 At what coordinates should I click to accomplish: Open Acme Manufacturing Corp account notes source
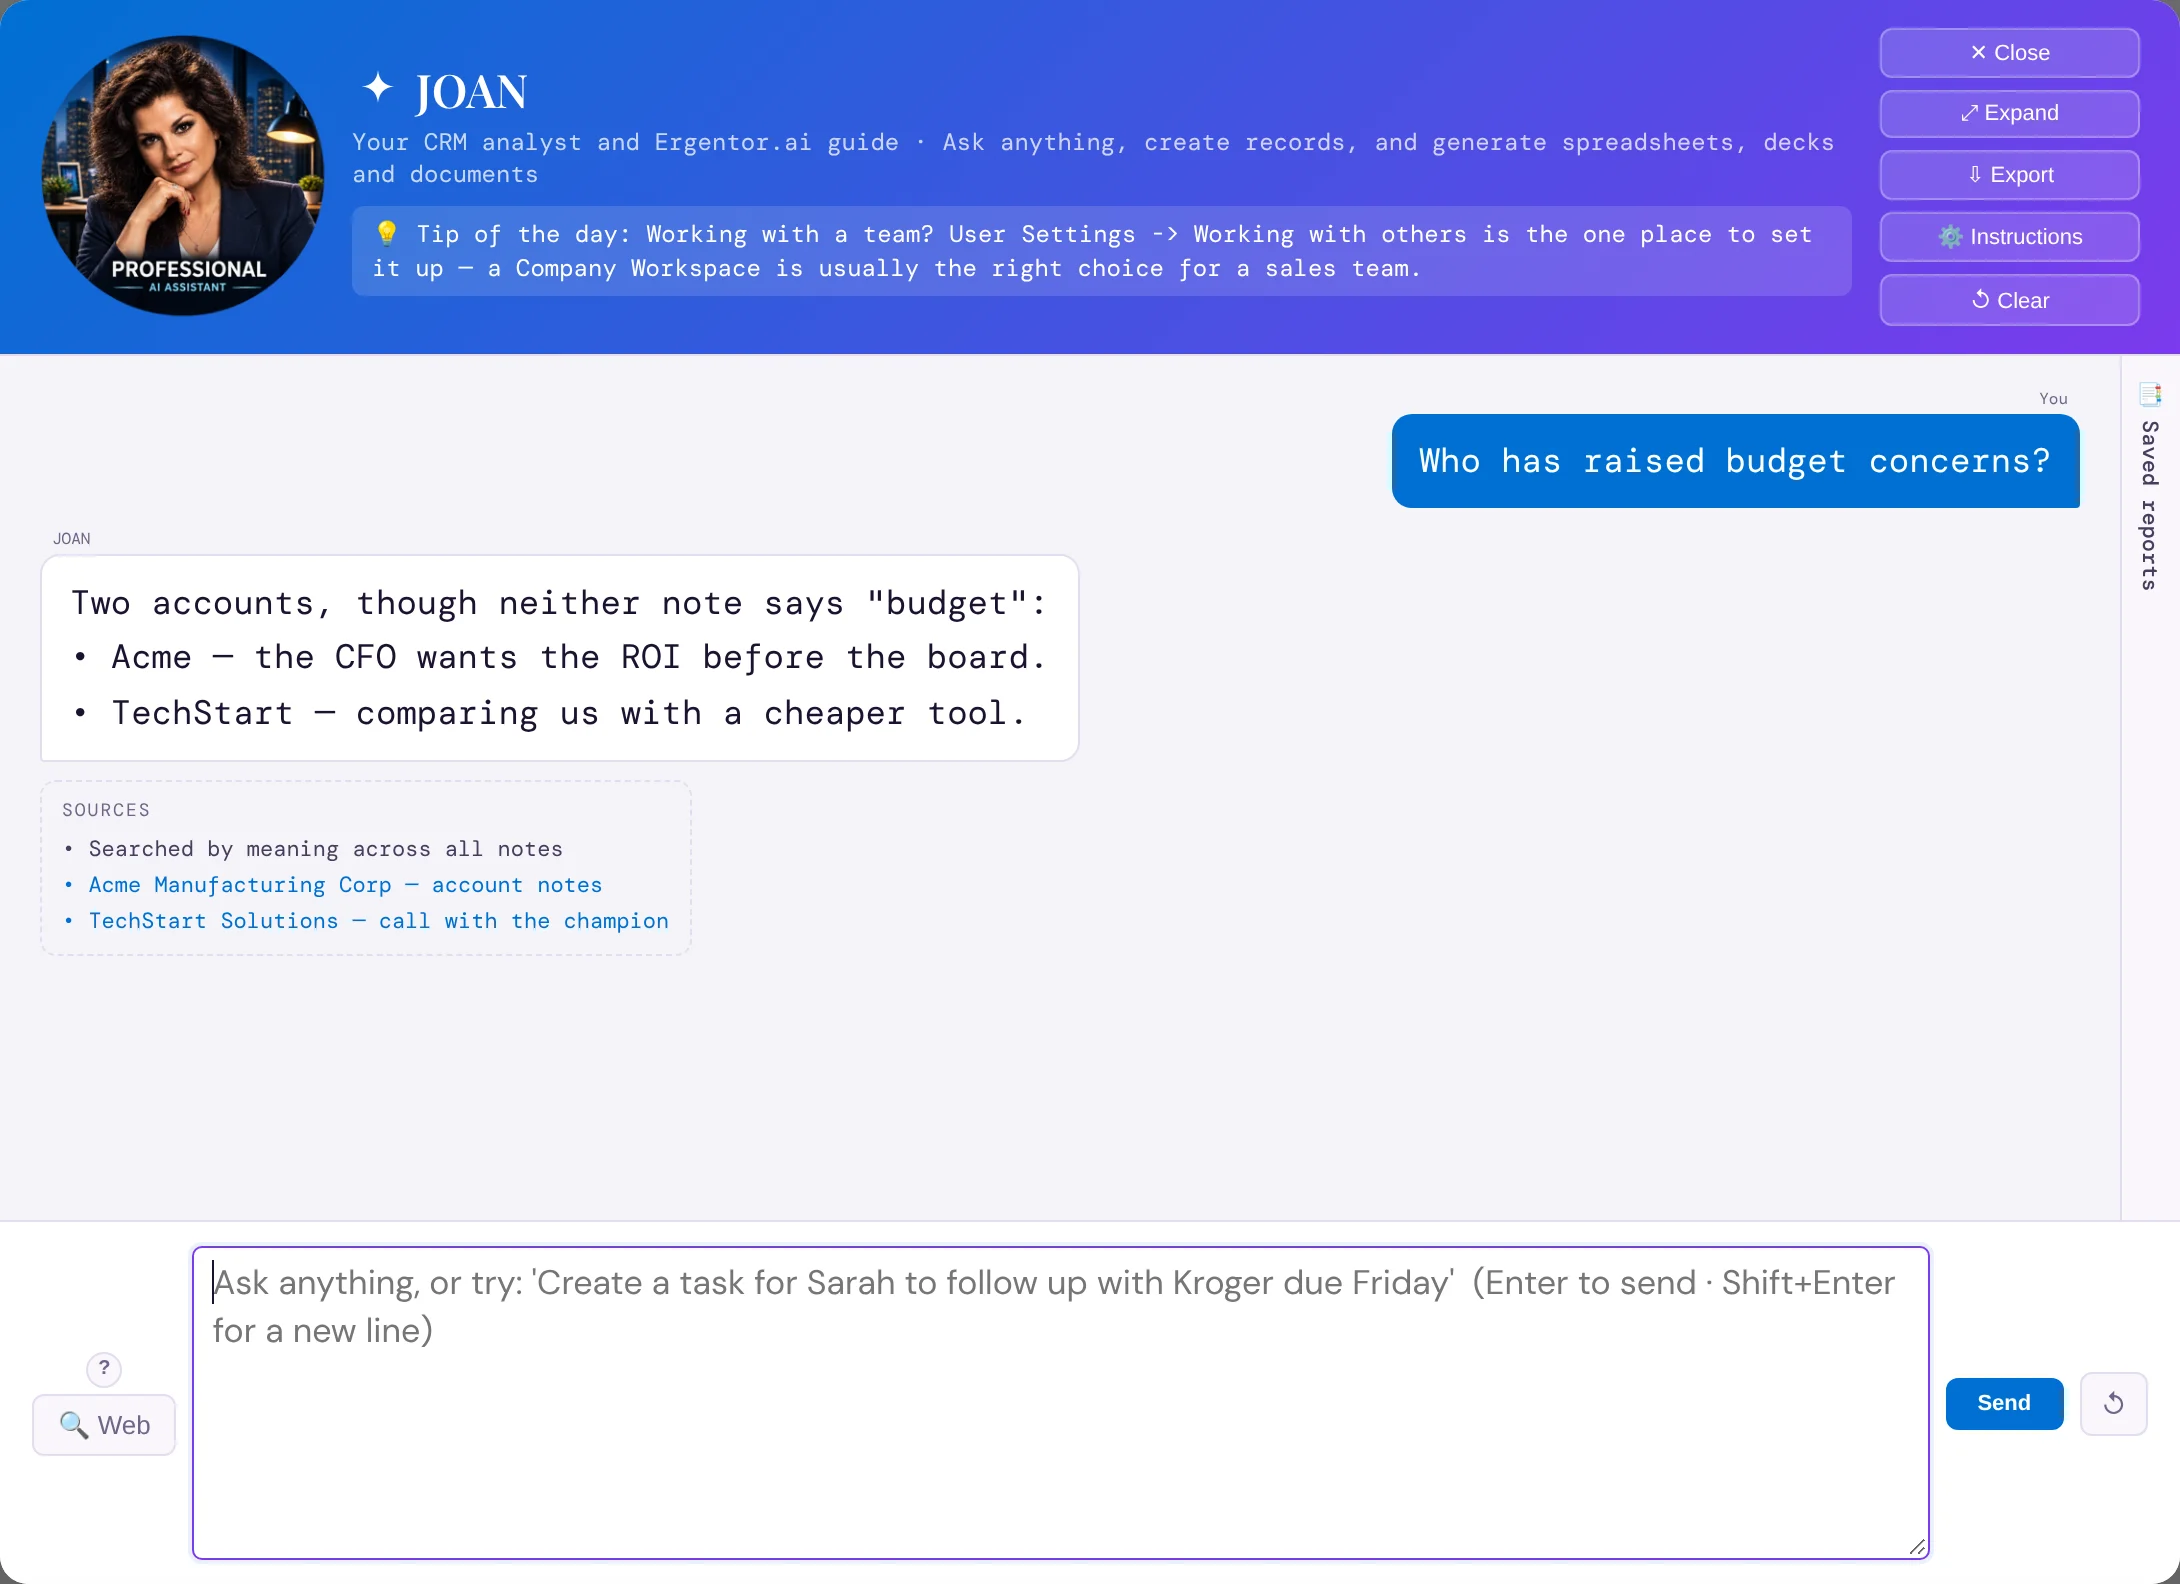tap(345, 885)
